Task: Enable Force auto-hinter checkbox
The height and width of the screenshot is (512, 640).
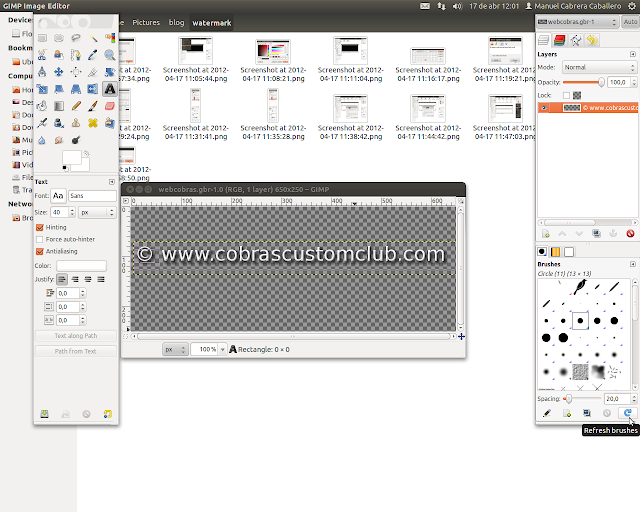Action: coord(40,239)
